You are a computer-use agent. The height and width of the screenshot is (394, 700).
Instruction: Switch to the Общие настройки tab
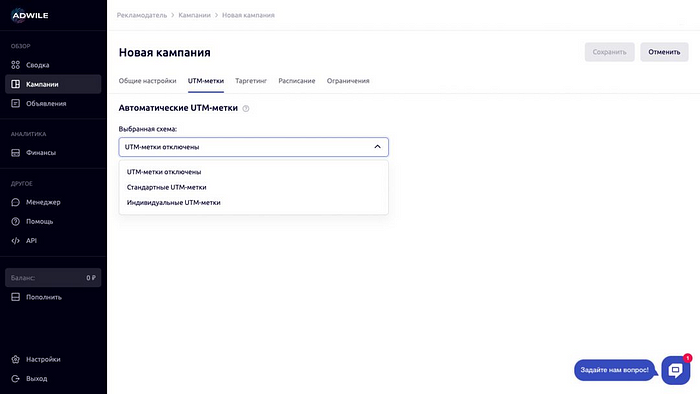coord(147,81)
